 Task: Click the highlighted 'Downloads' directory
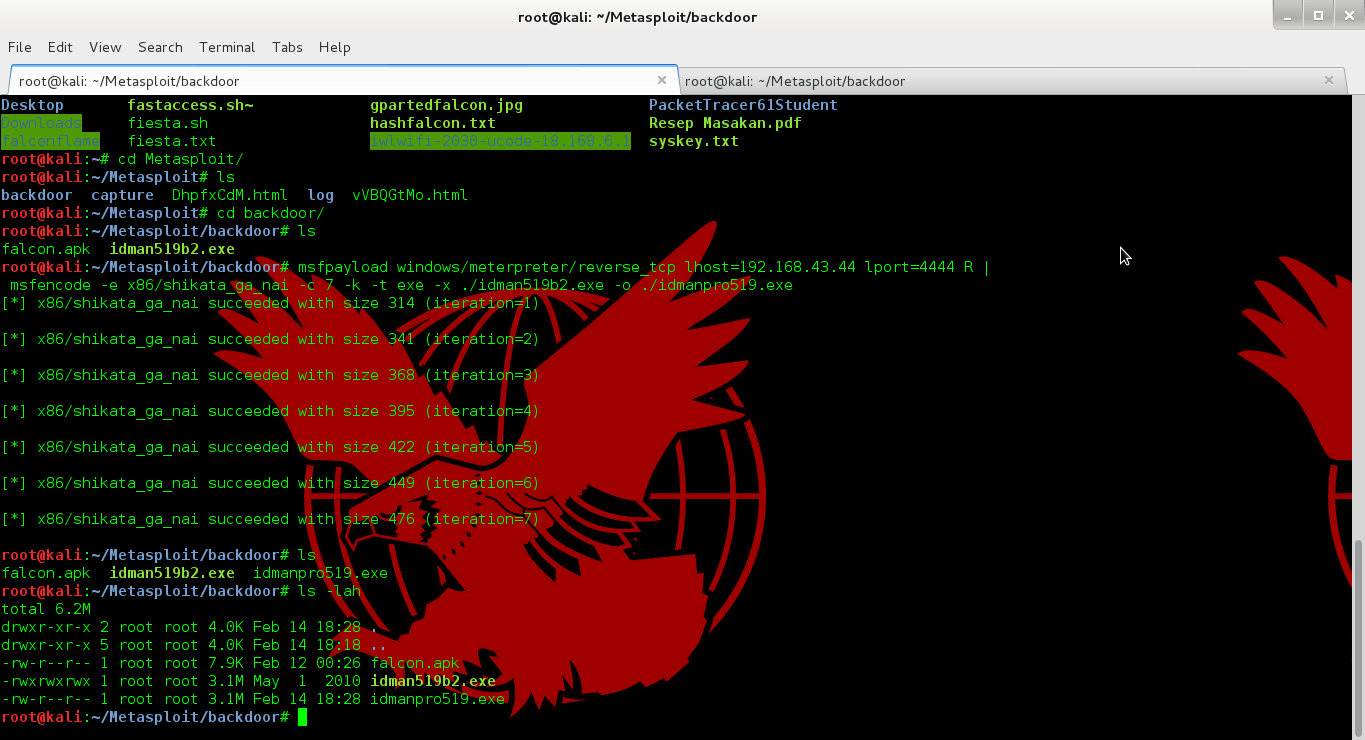coord(41,123)
